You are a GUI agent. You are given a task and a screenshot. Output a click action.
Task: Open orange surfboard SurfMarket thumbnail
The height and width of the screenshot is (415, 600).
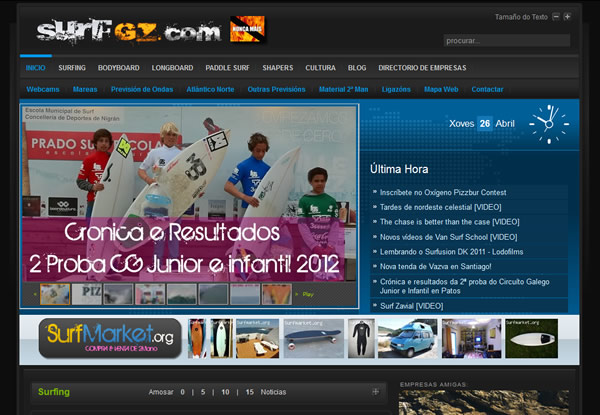pyautogui.click(x=197, y=339)
